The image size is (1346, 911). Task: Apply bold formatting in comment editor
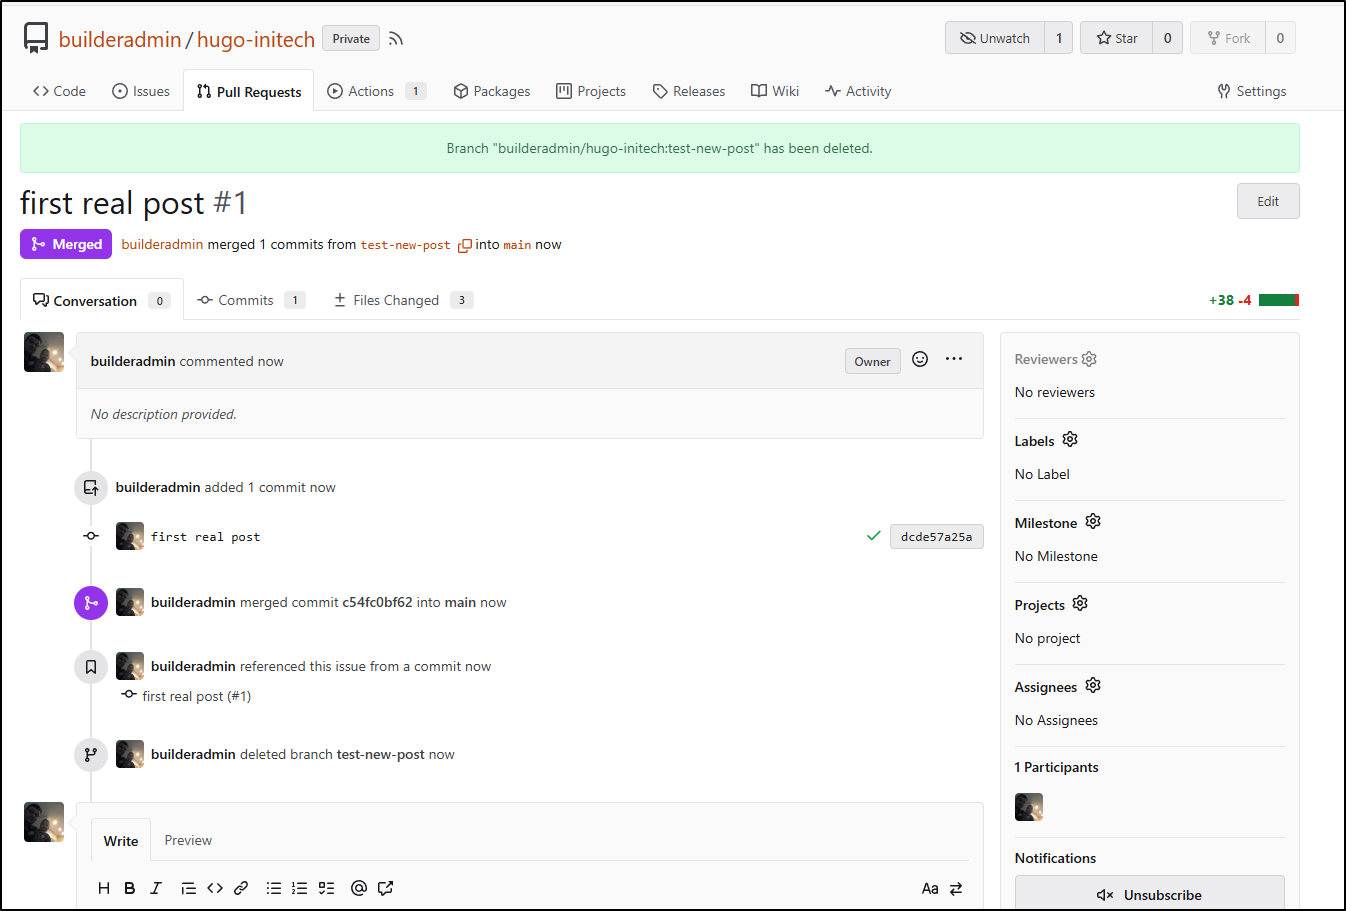click(130, 888)
